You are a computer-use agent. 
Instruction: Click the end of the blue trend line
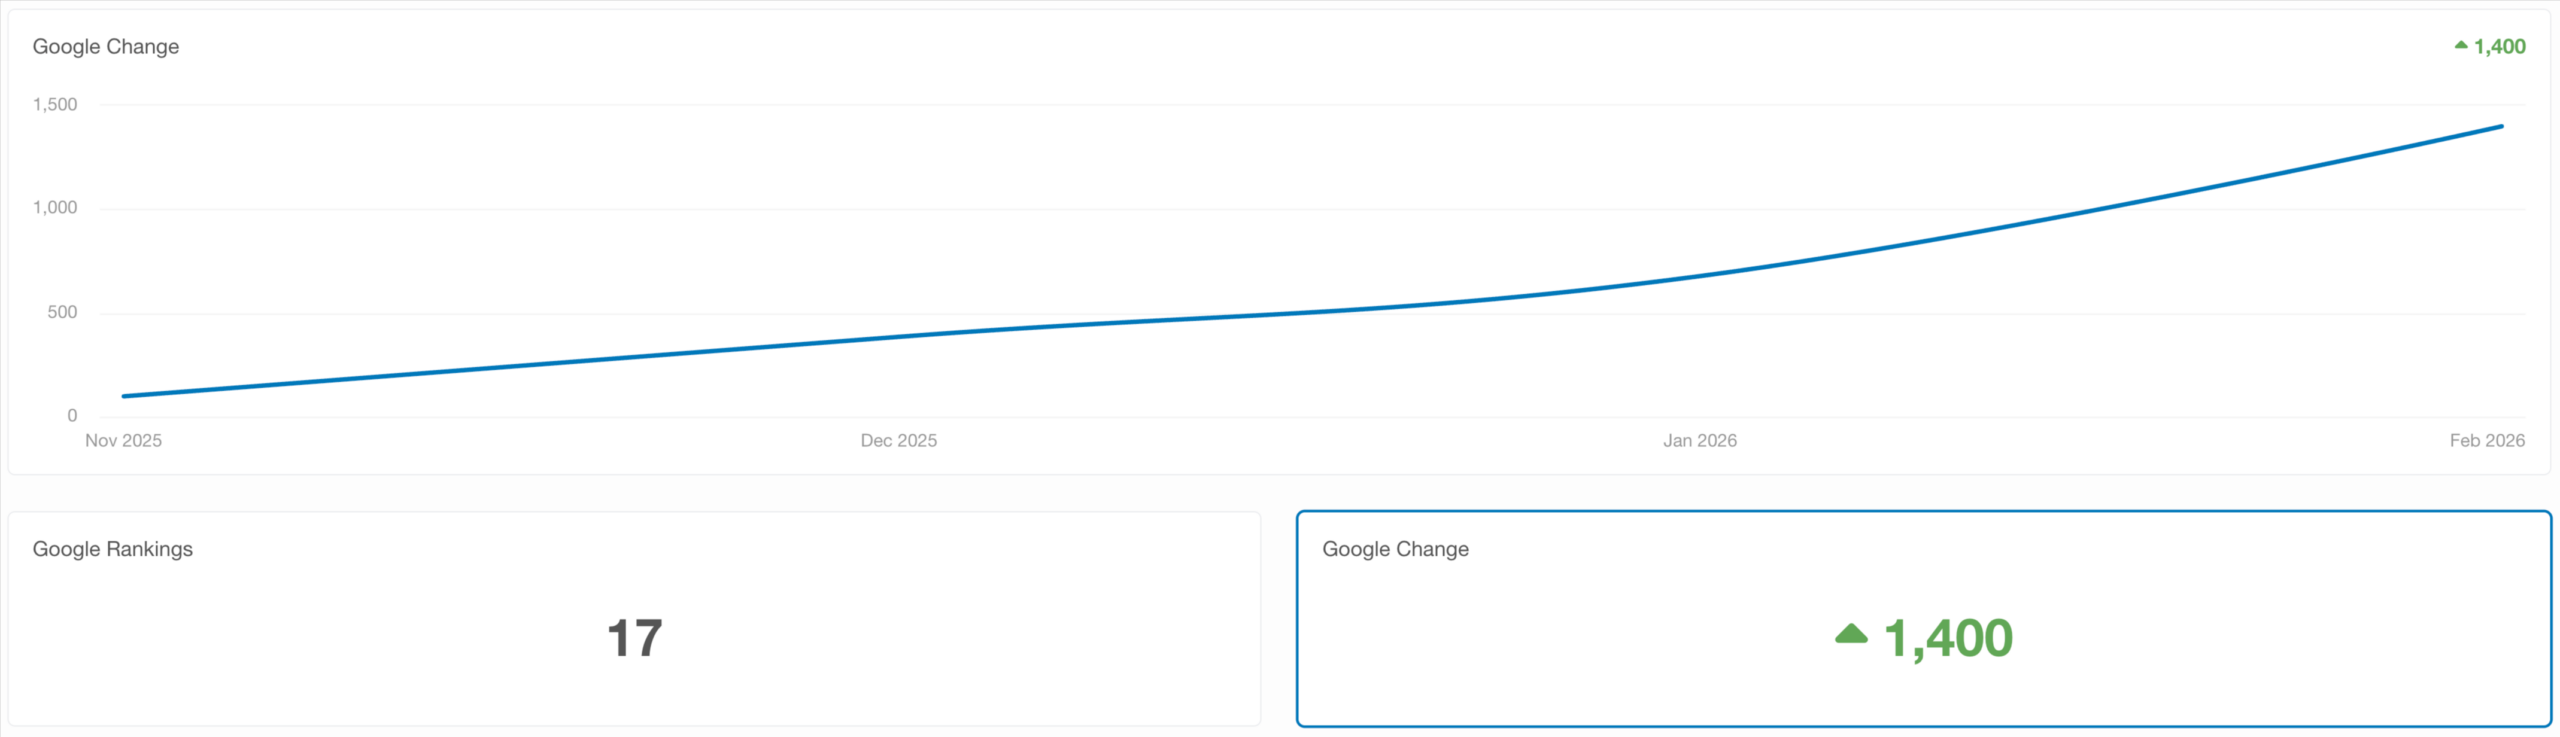click(2501, 126)
